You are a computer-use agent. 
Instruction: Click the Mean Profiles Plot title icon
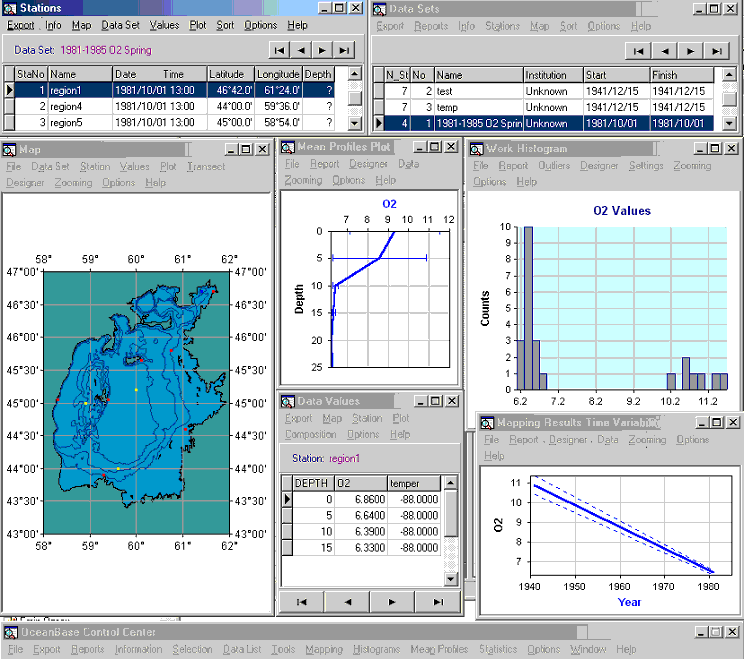[288, 148]
